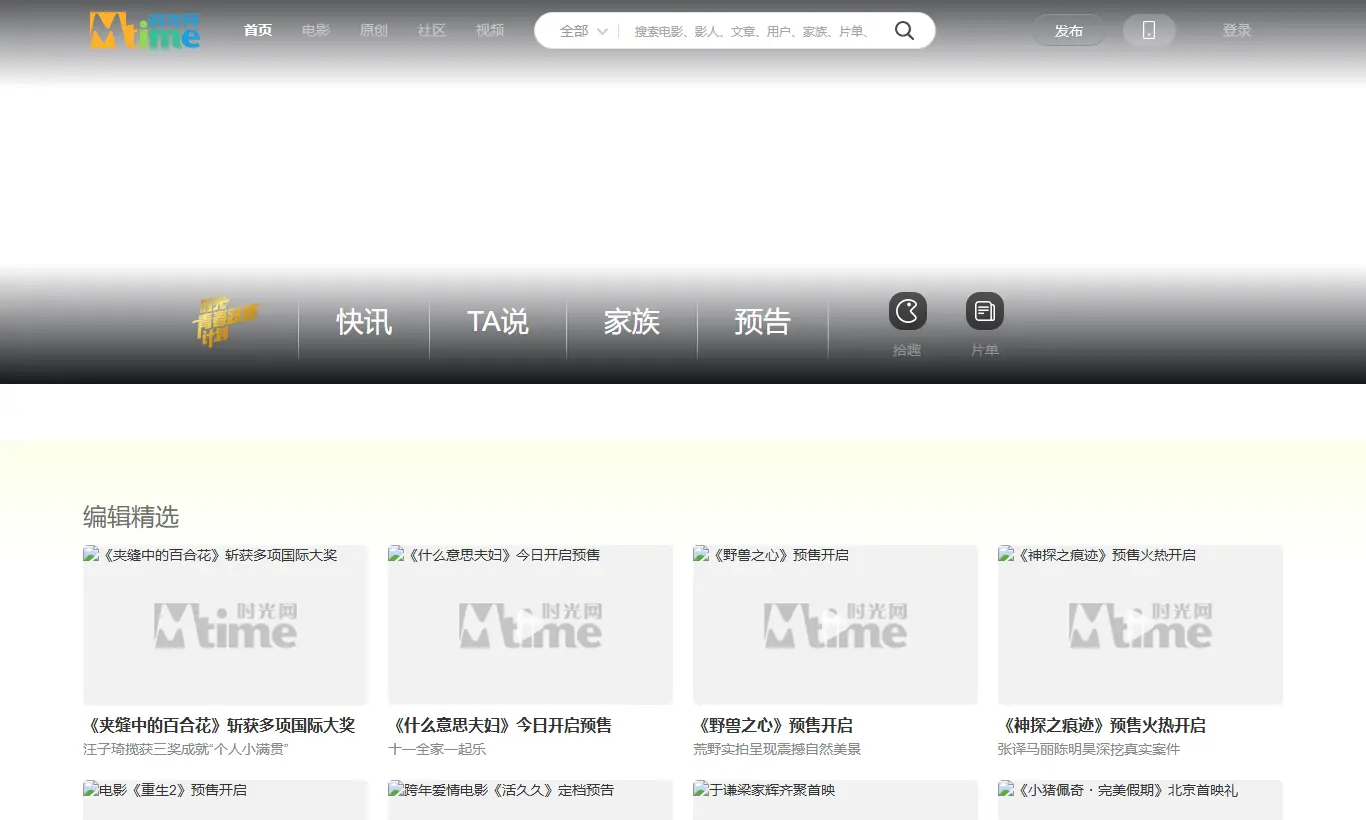The height and width of the screenshot is (820, 1366).
Task: Open the 《活久久》定档预告 thumbnail
Action: coord(531,800)
